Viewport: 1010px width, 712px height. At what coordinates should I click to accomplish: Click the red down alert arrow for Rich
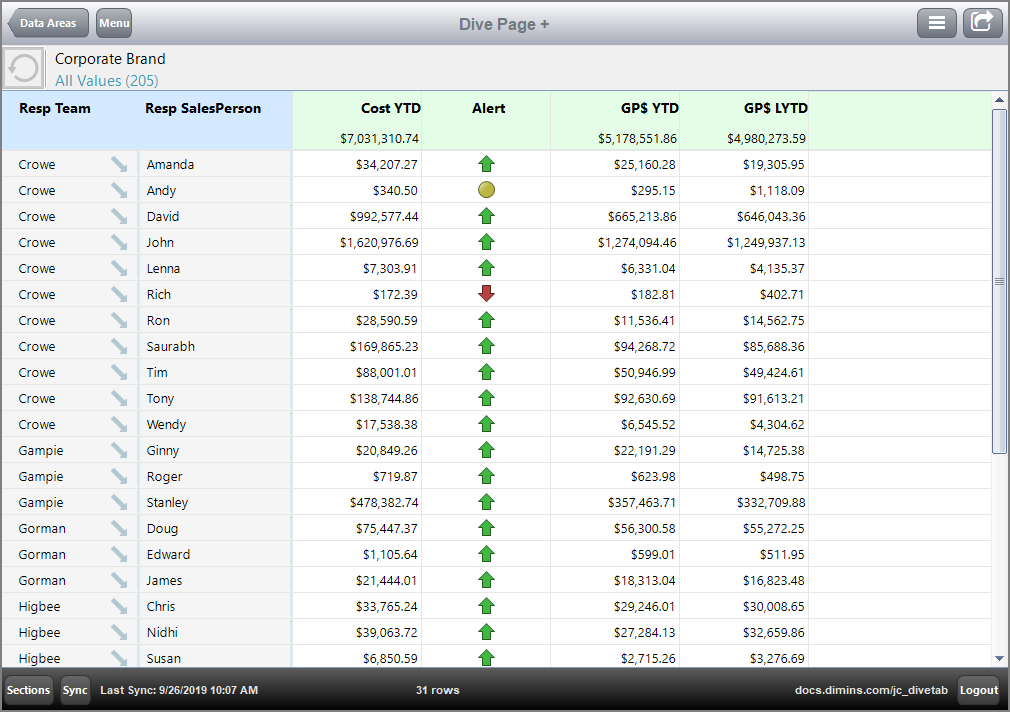pos(486,293)
